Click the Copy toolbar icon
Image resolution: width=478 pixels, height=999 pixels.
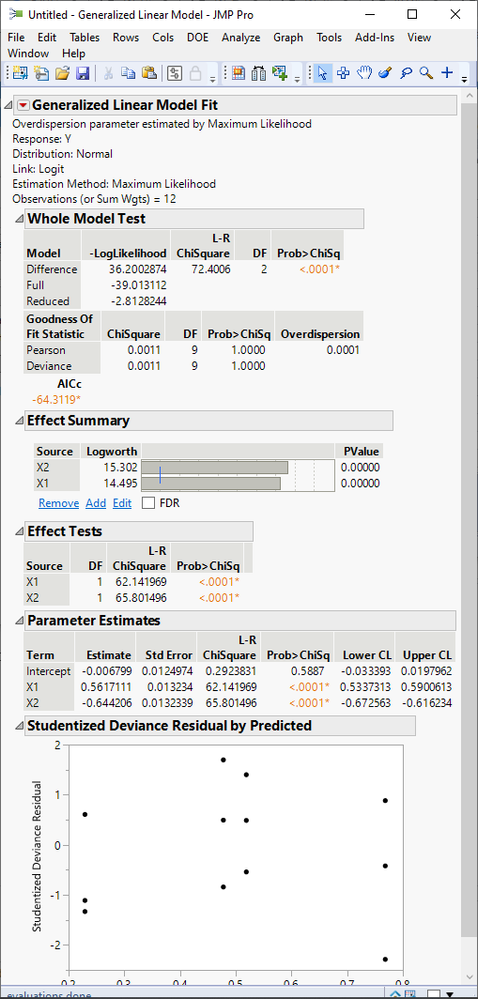[128, 74]
